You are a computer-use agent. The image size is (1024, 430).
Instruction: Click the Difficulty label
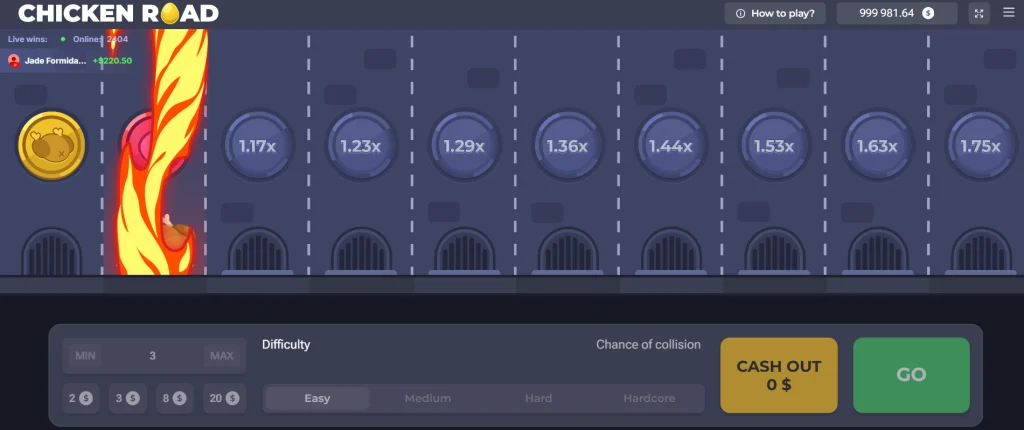point(286,344)
